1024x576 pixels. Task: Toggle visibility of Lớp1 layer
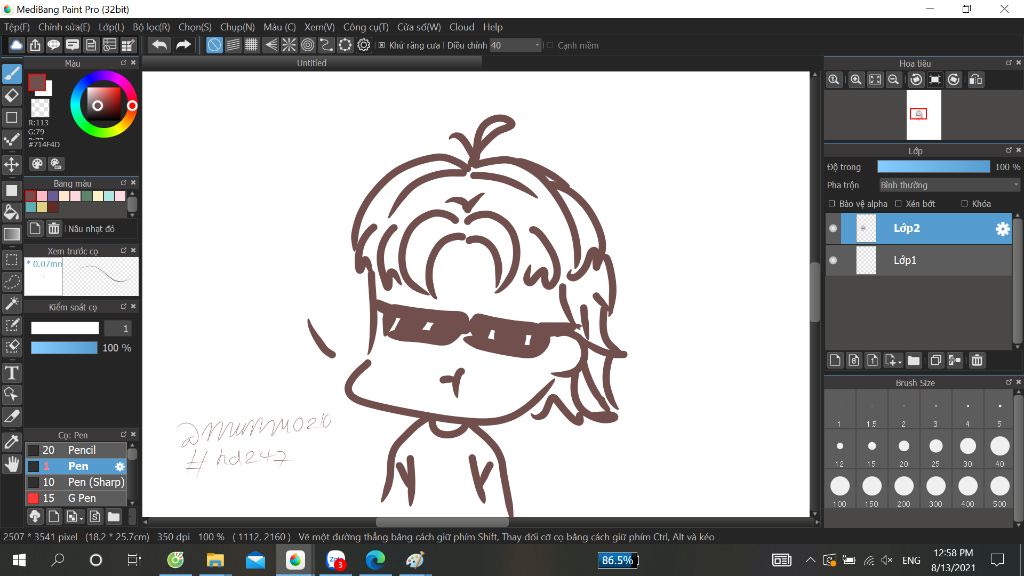tap(833, 260)
